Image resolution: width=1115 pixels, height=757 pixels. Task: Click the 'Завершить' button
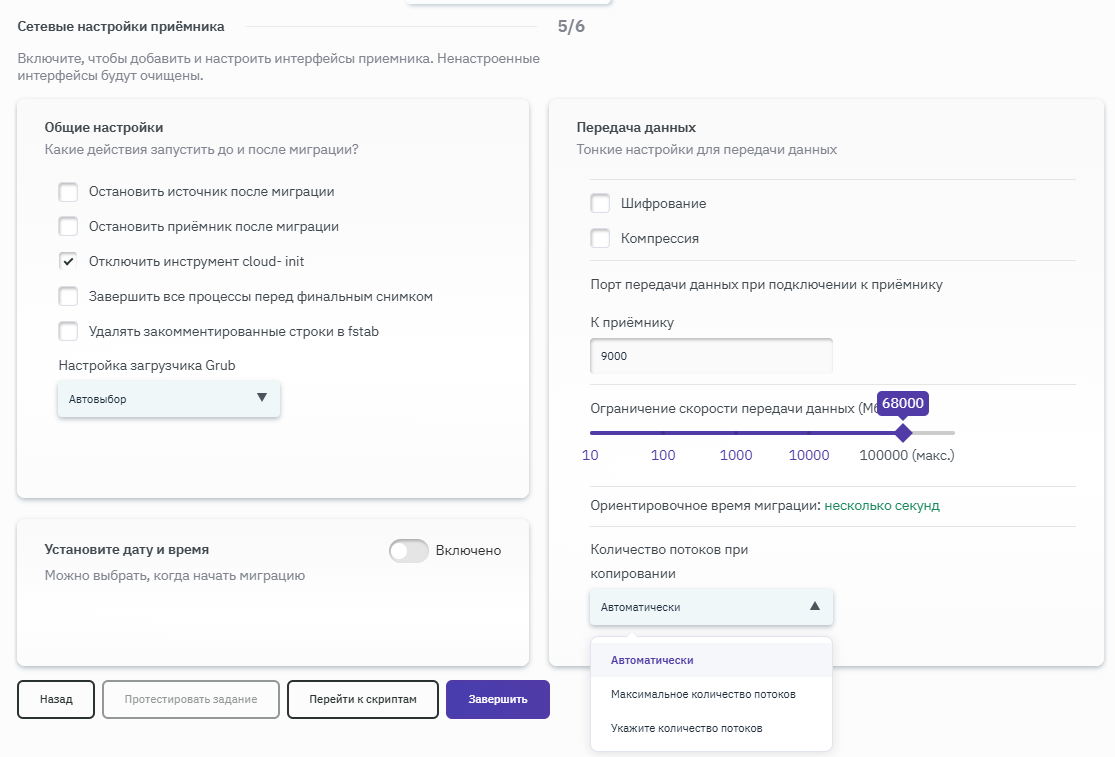click(497, 700)
